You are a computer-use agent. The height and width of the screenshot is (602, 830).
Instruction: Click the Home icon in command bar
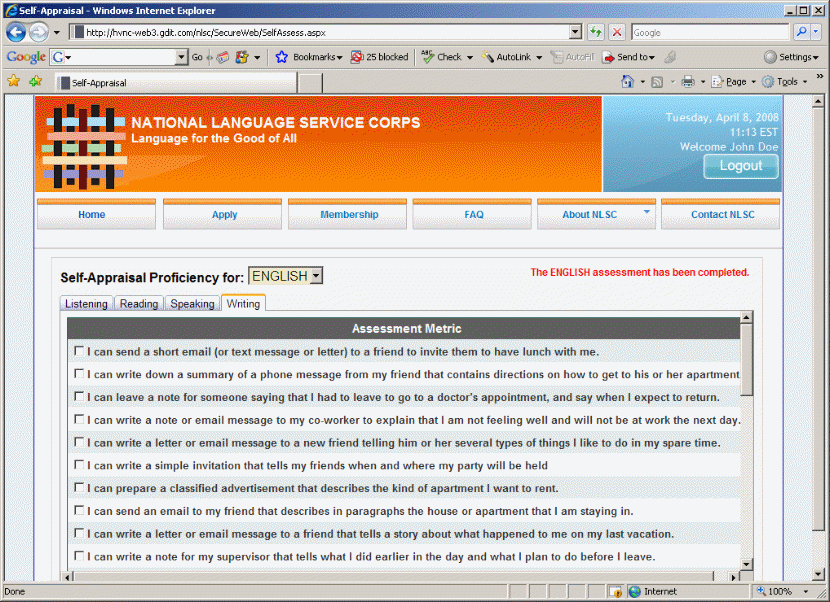coord(627,82)
